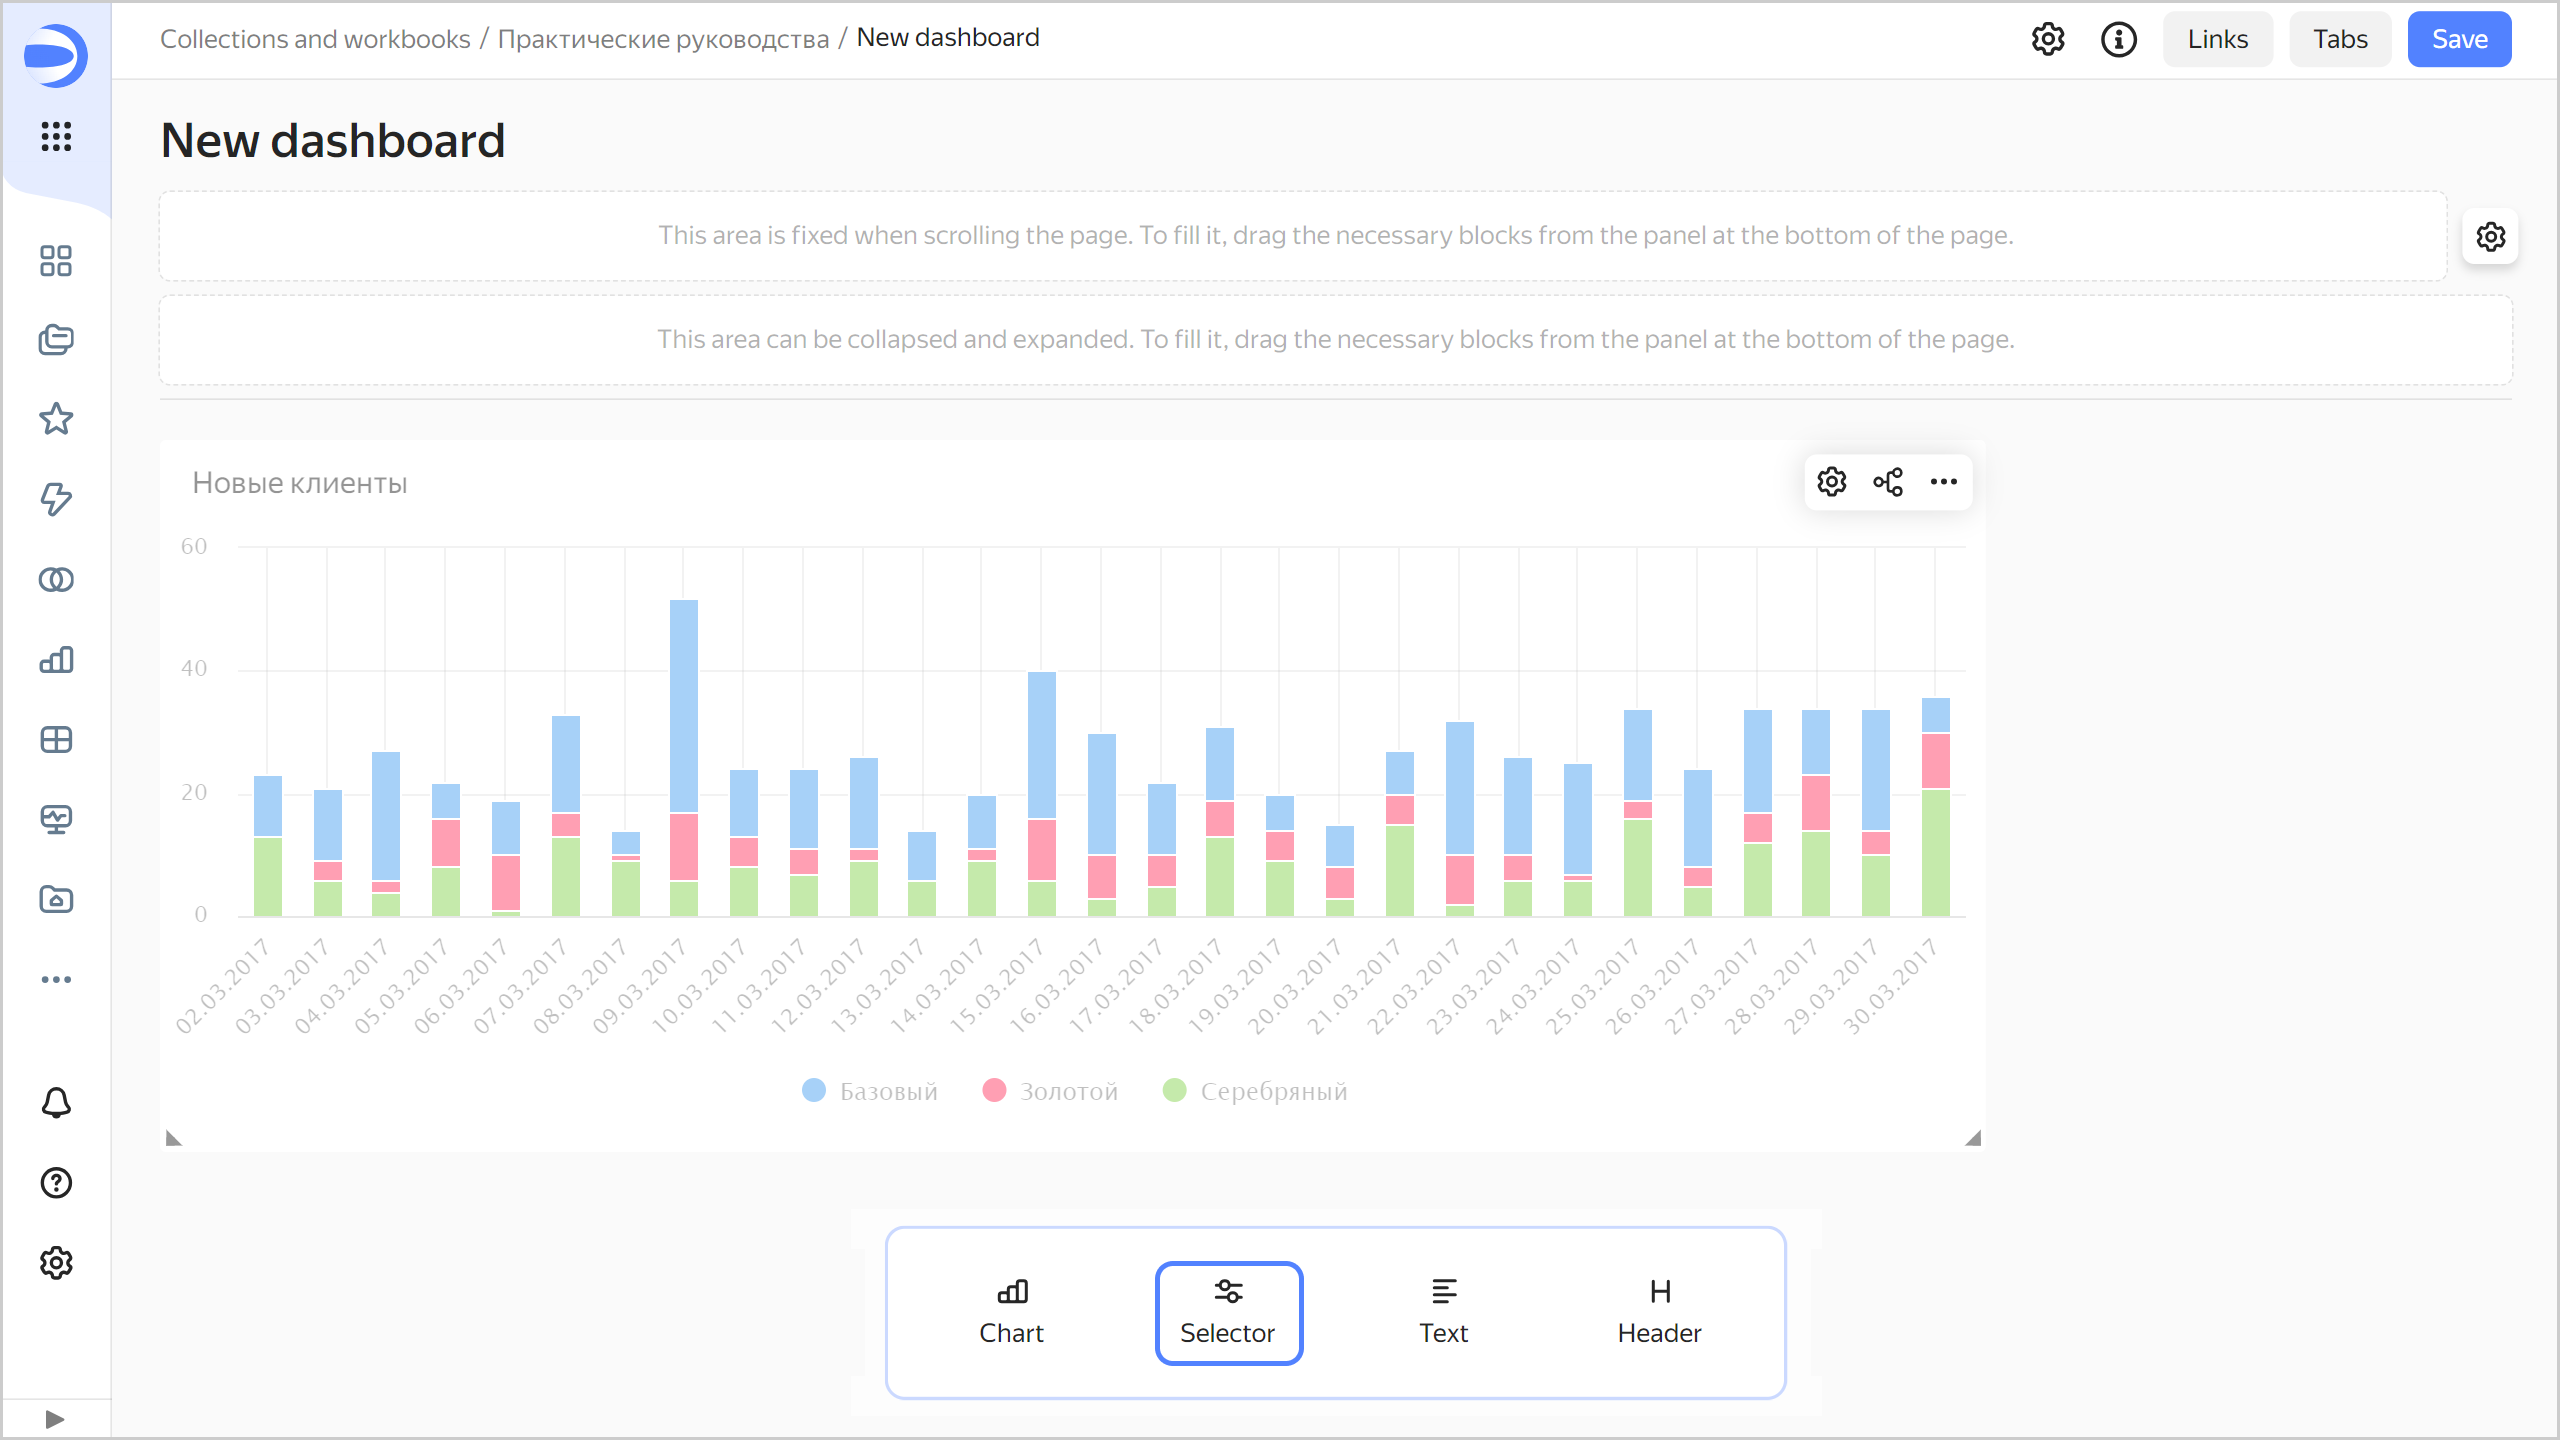Screen dimensions: 2560x1440
Task: Select Selector block in bottom panel
Action: 1228,1312
